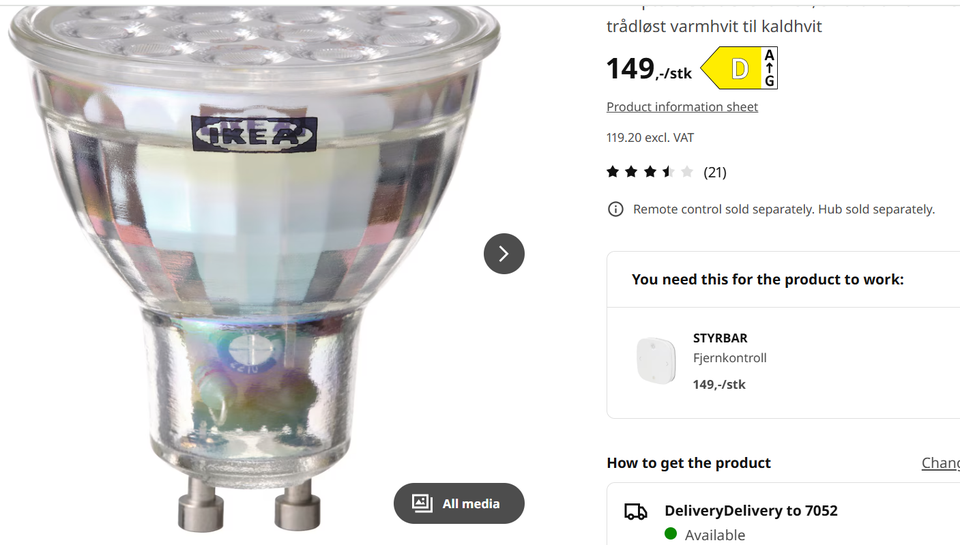Click the next image arrow button
This screenshot has width=960, height=545.
504,254
